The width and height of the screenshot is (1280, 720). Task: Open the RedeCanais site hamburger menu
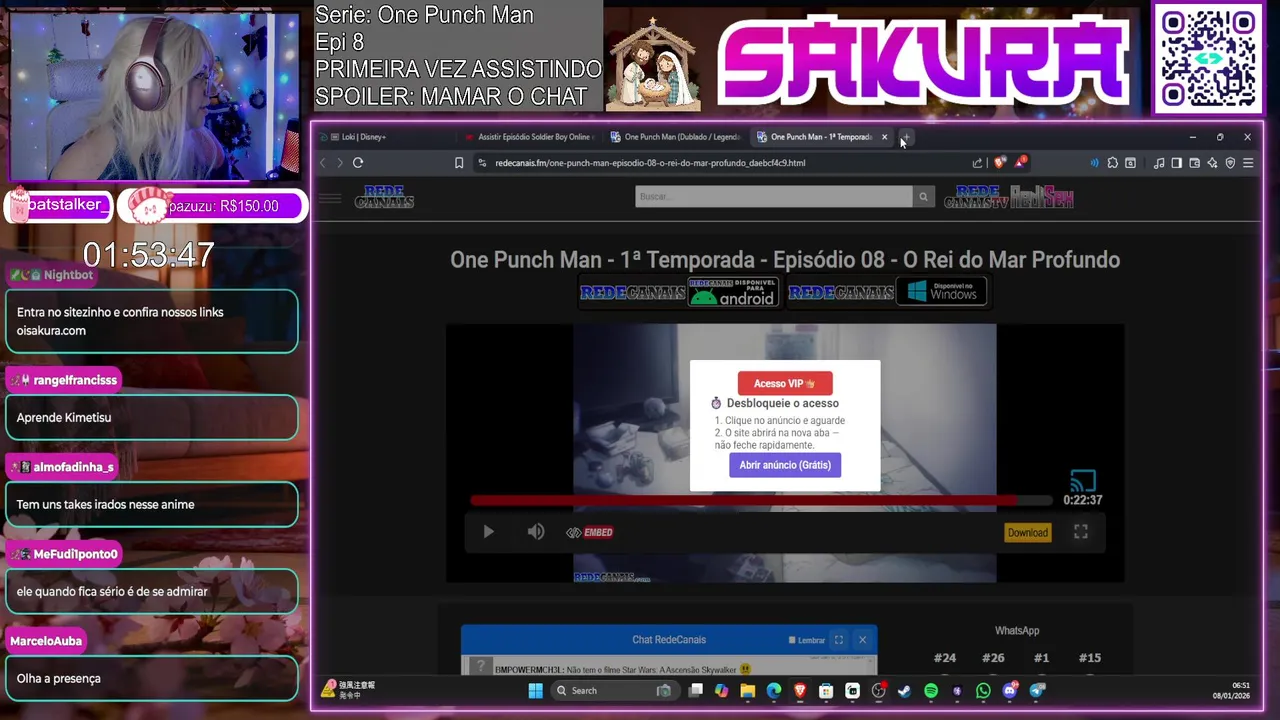[330, 198]
